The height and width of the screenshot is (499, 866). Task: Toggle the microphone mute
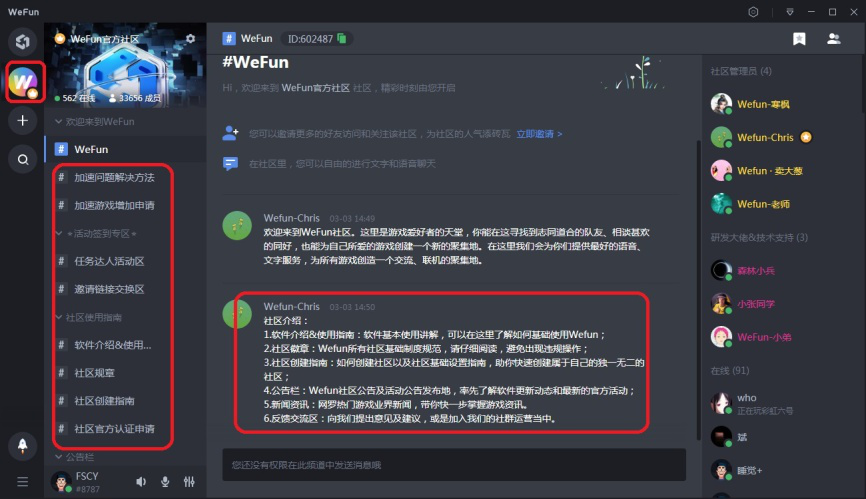pyautogui.click(x=165, y=482)
